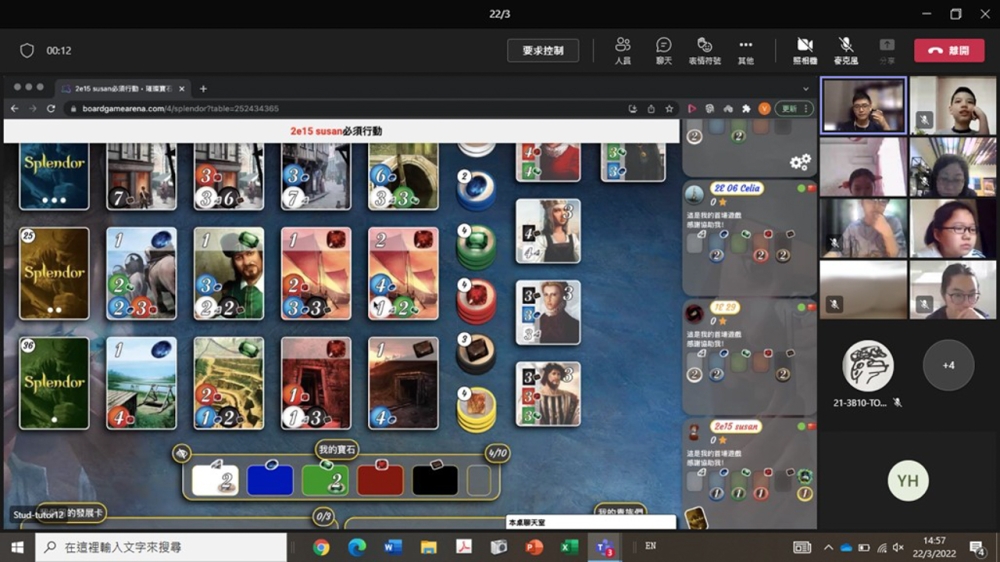Viewport: 1000px width, 562px height.
Task: Click the browser back arrow
Action: click(14, 108)
